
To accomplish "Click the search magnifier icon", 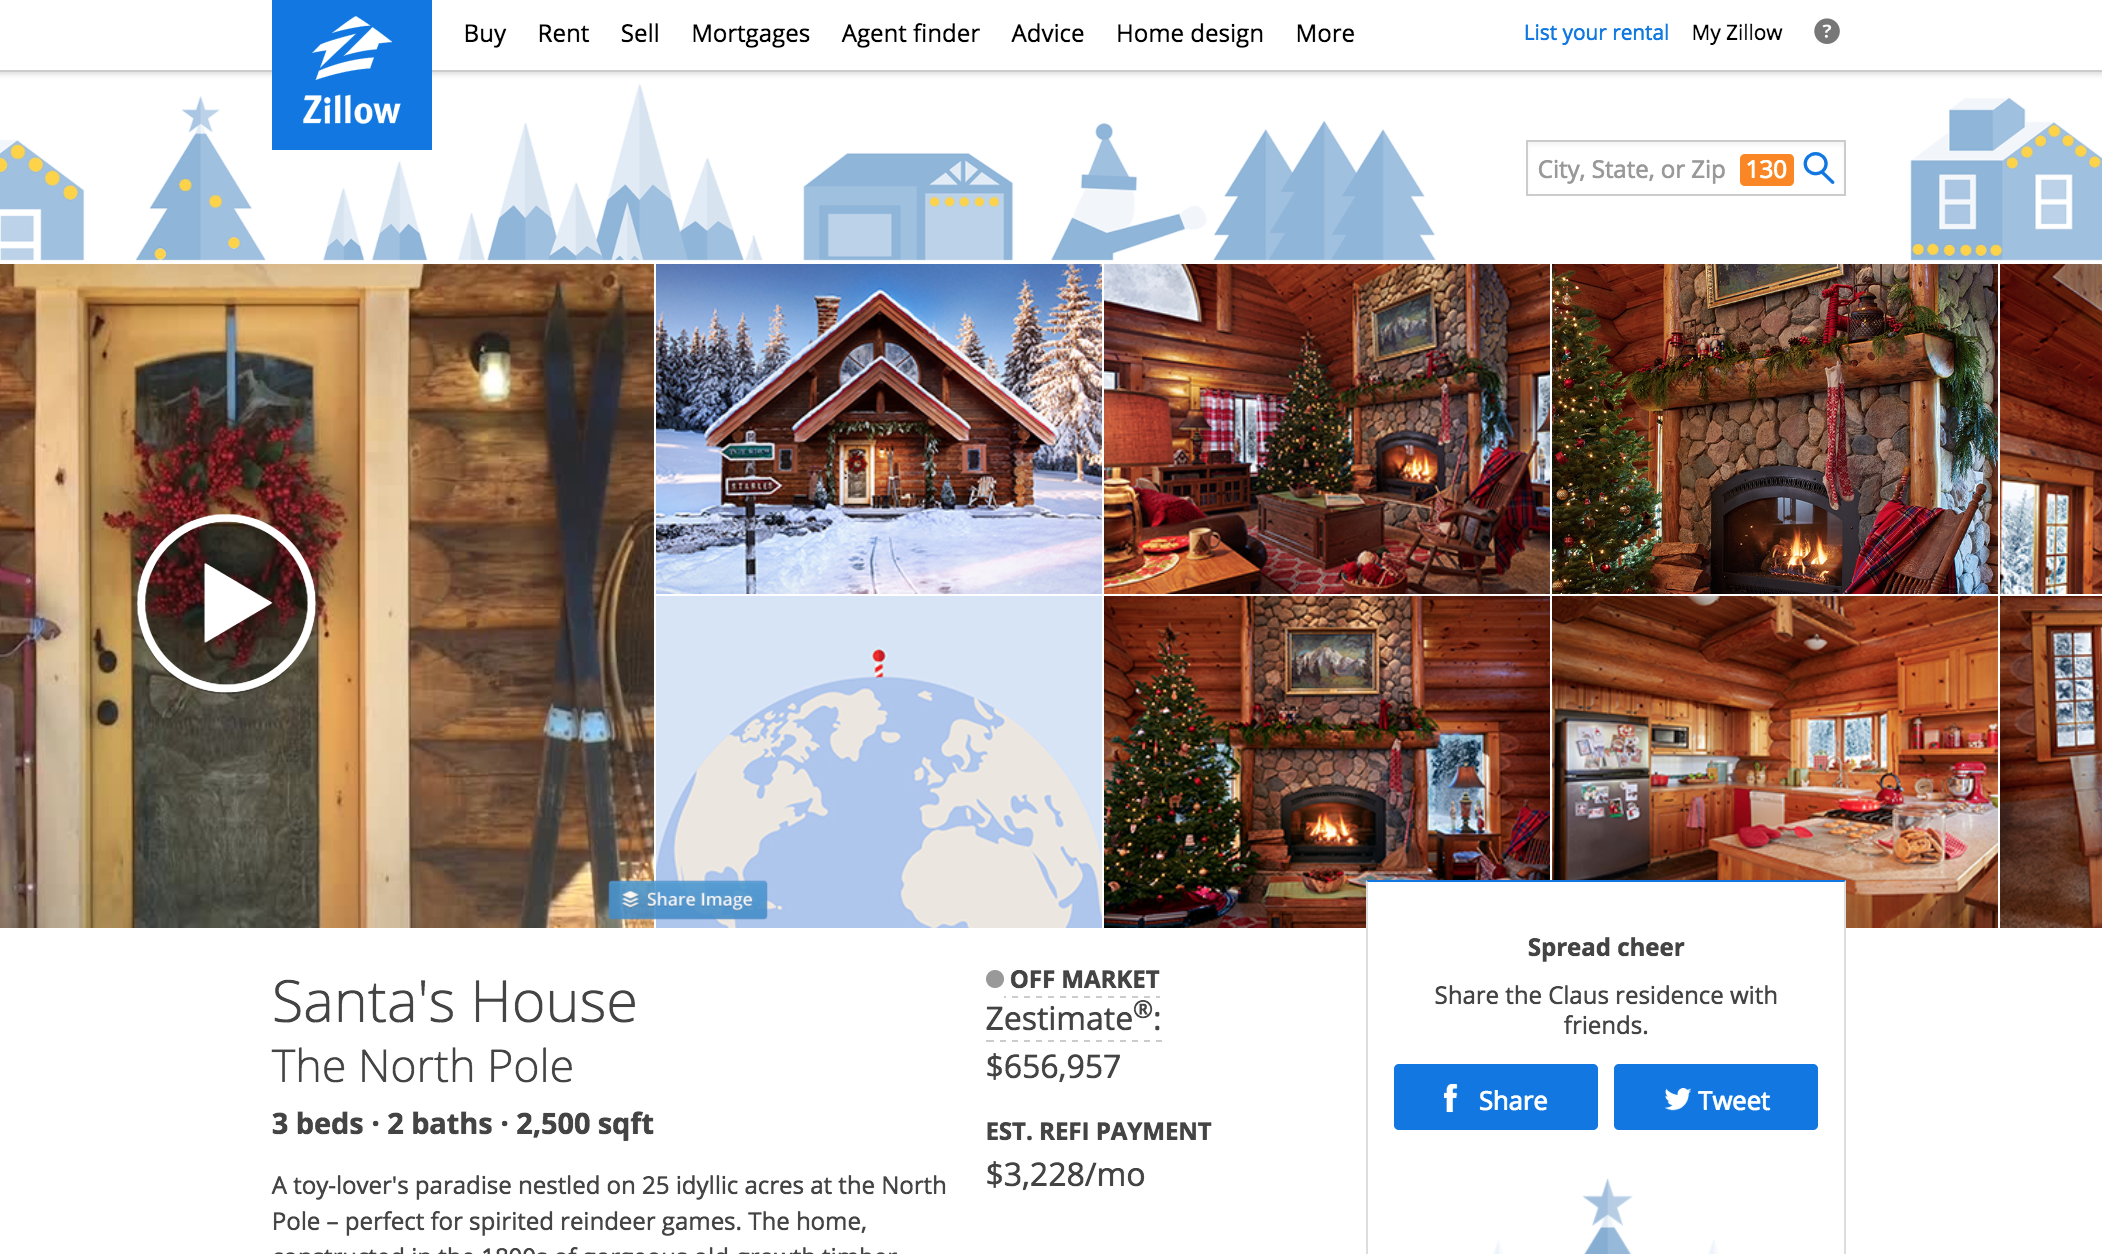I will coord(1819,168).
